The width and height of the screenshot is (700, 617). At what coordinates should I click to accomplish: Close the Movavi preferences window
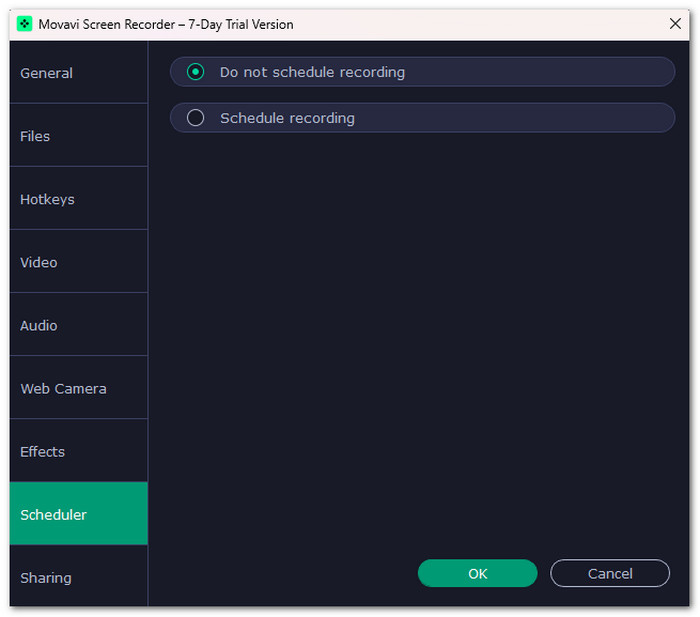(x=675, y=24)
